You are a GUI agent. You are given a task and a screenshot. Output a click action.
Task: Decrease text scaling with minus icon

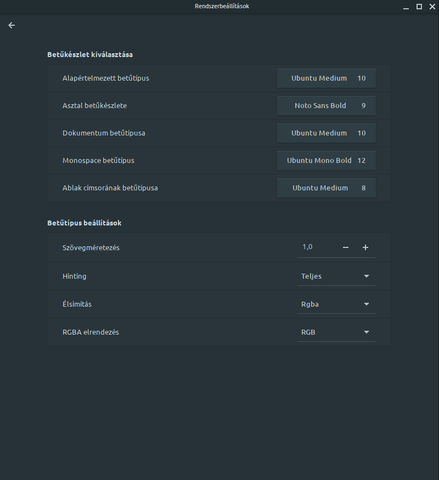pyautogui.click(x=346, y=247)
